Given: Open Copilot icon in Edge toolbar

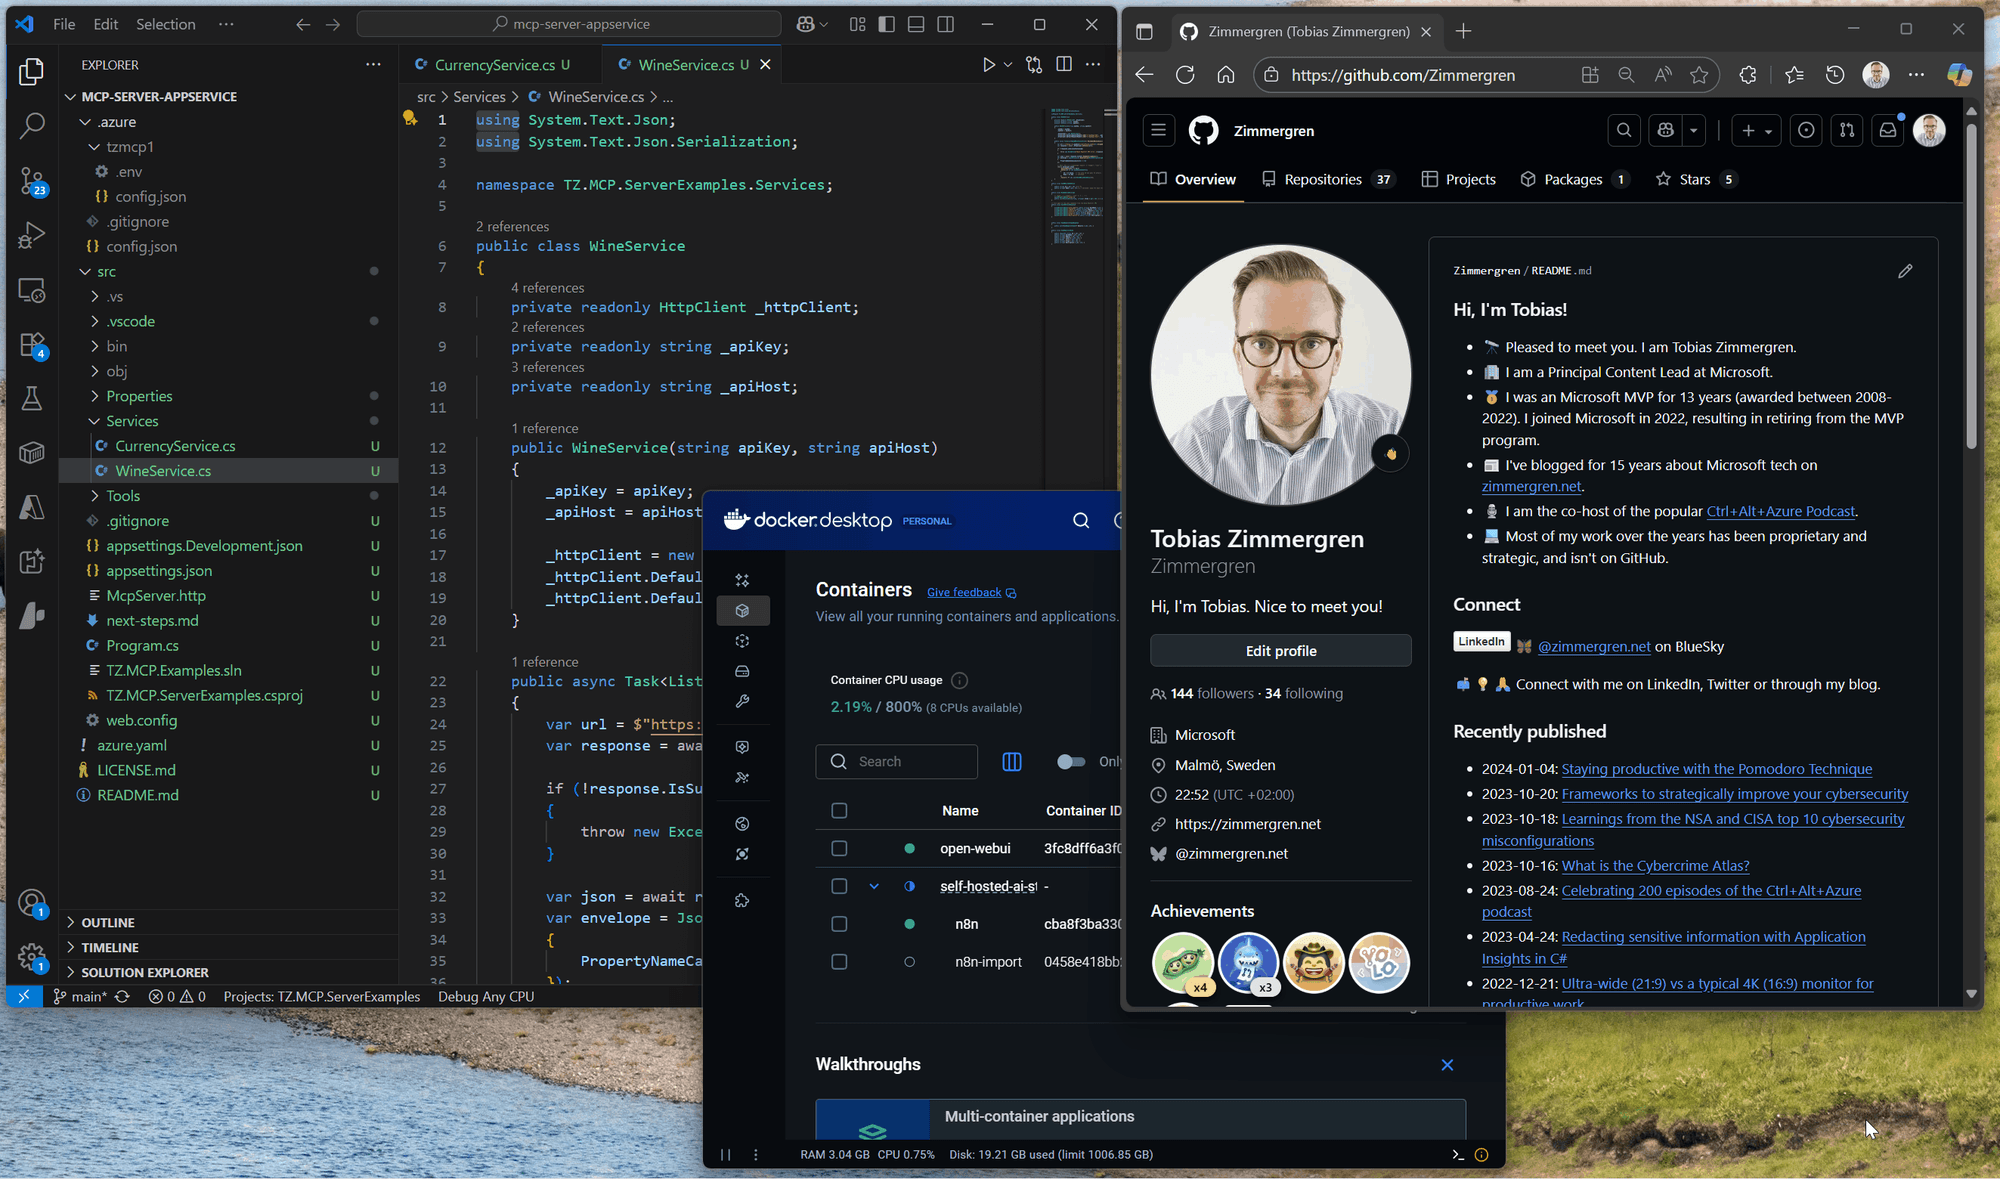Looking at the screenshot, I should pos(1958,75).
